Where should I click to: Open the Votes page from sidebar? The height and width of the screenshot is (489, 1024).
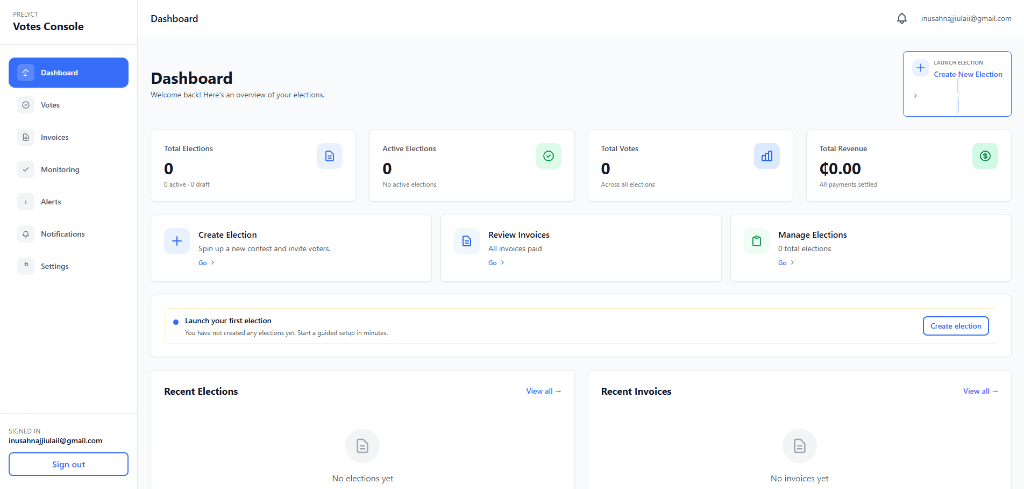pyautogui.click(x=50, y=105)
